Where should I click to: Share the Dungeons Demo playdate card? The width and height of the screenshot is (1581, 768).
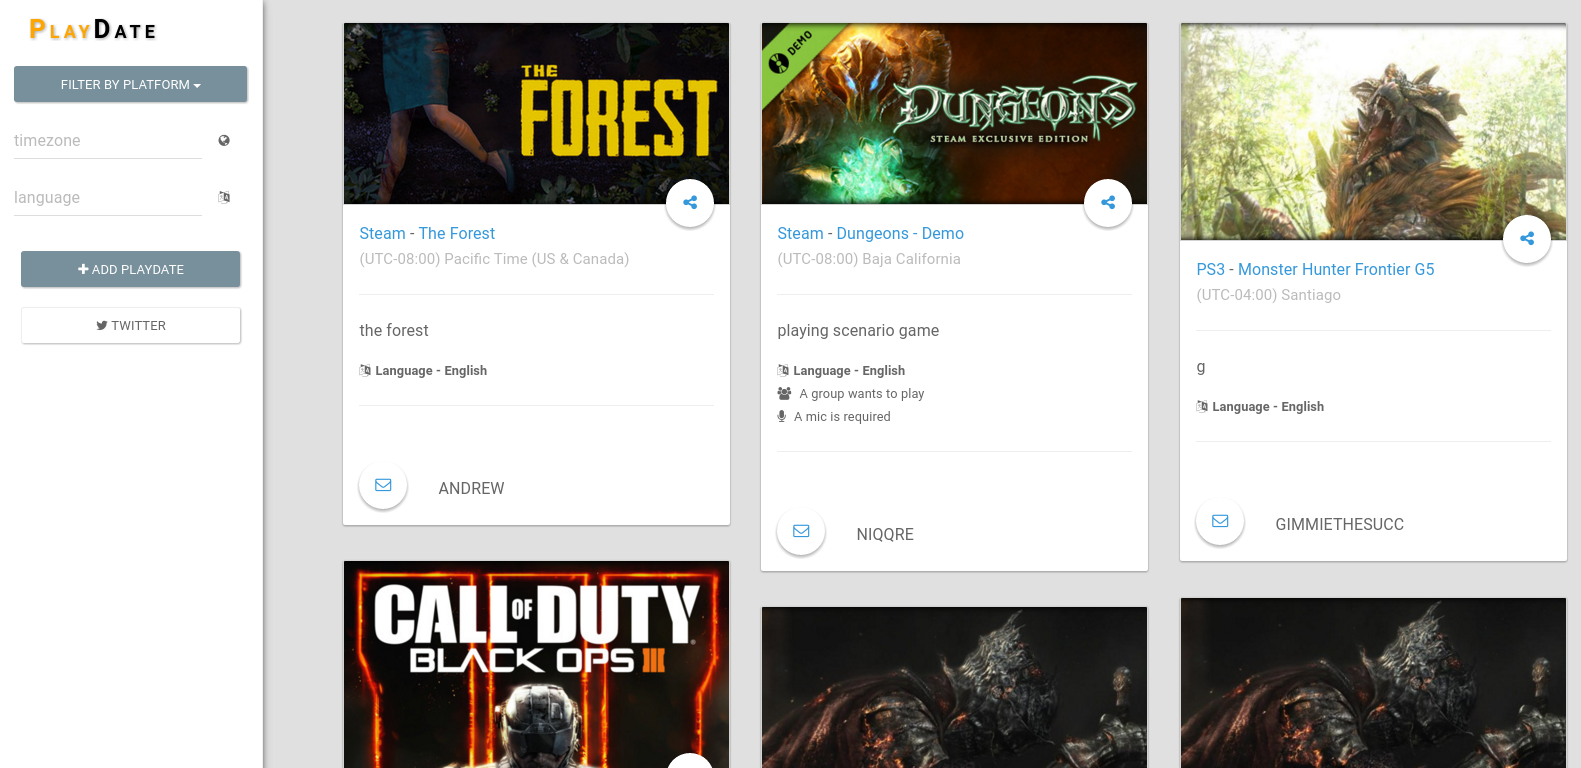1108,202
